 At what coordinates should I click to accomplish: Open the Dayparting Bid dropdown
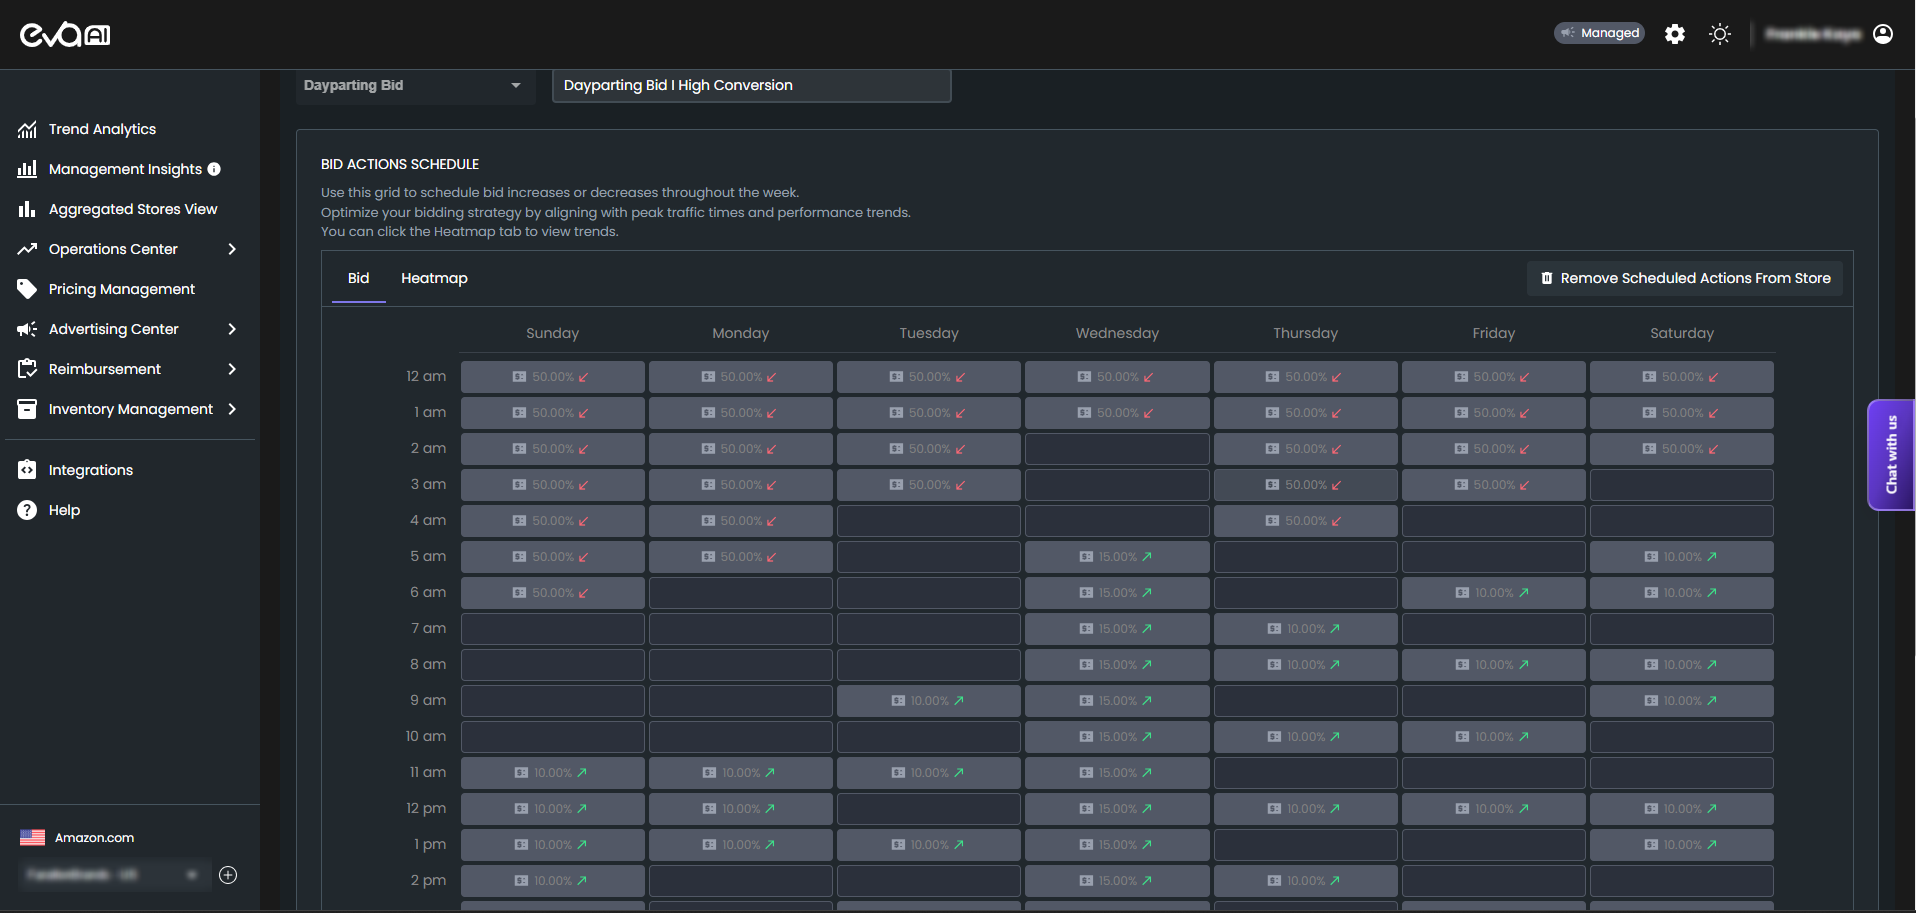(412, 86)
